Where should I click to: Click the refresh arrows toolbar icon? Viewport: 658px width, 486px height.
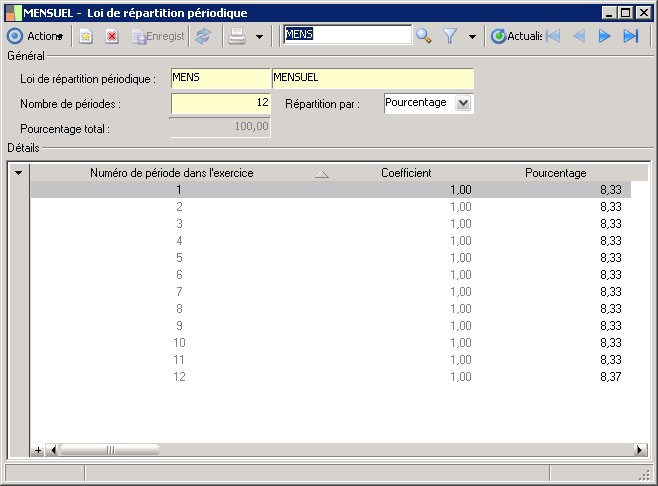[203, 36]
